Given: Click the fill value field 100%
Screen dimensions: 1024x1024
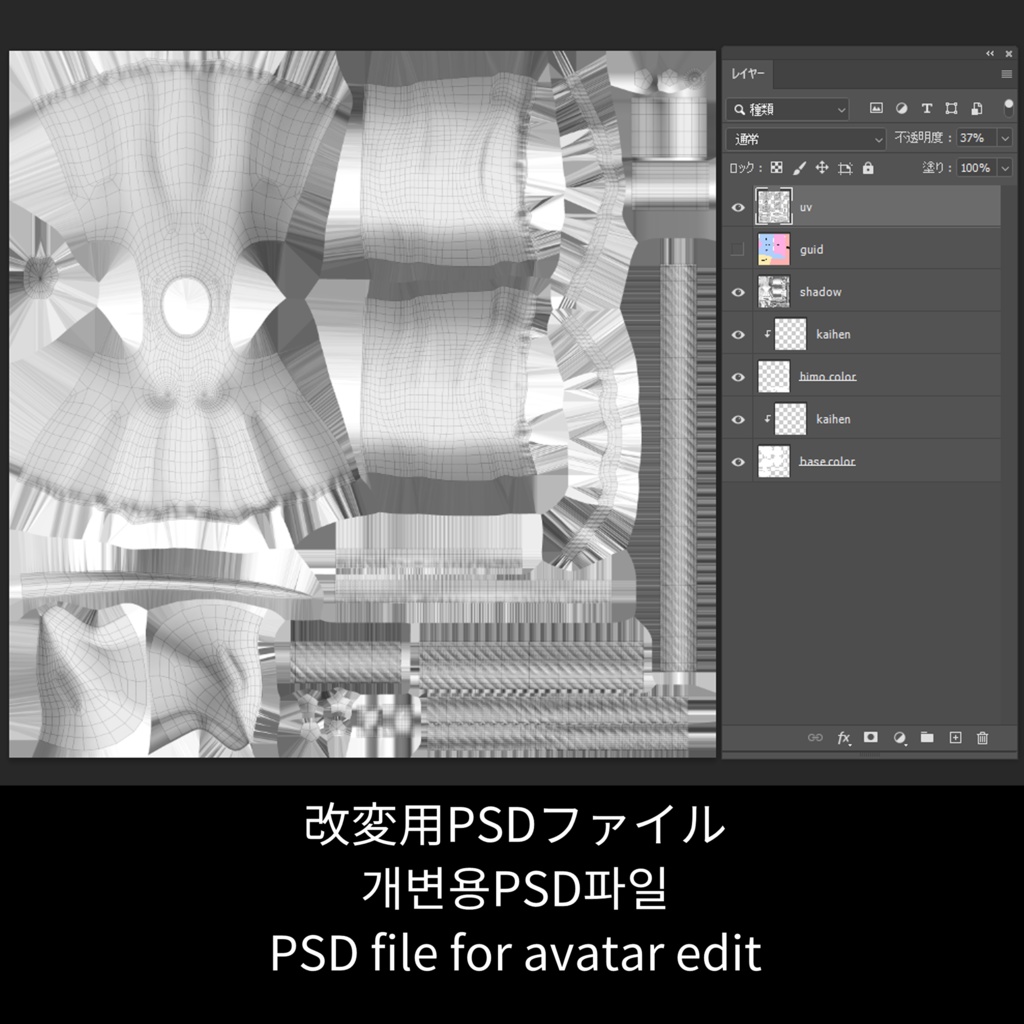Looking at the screenshot, I should click(x=976, y=168).
